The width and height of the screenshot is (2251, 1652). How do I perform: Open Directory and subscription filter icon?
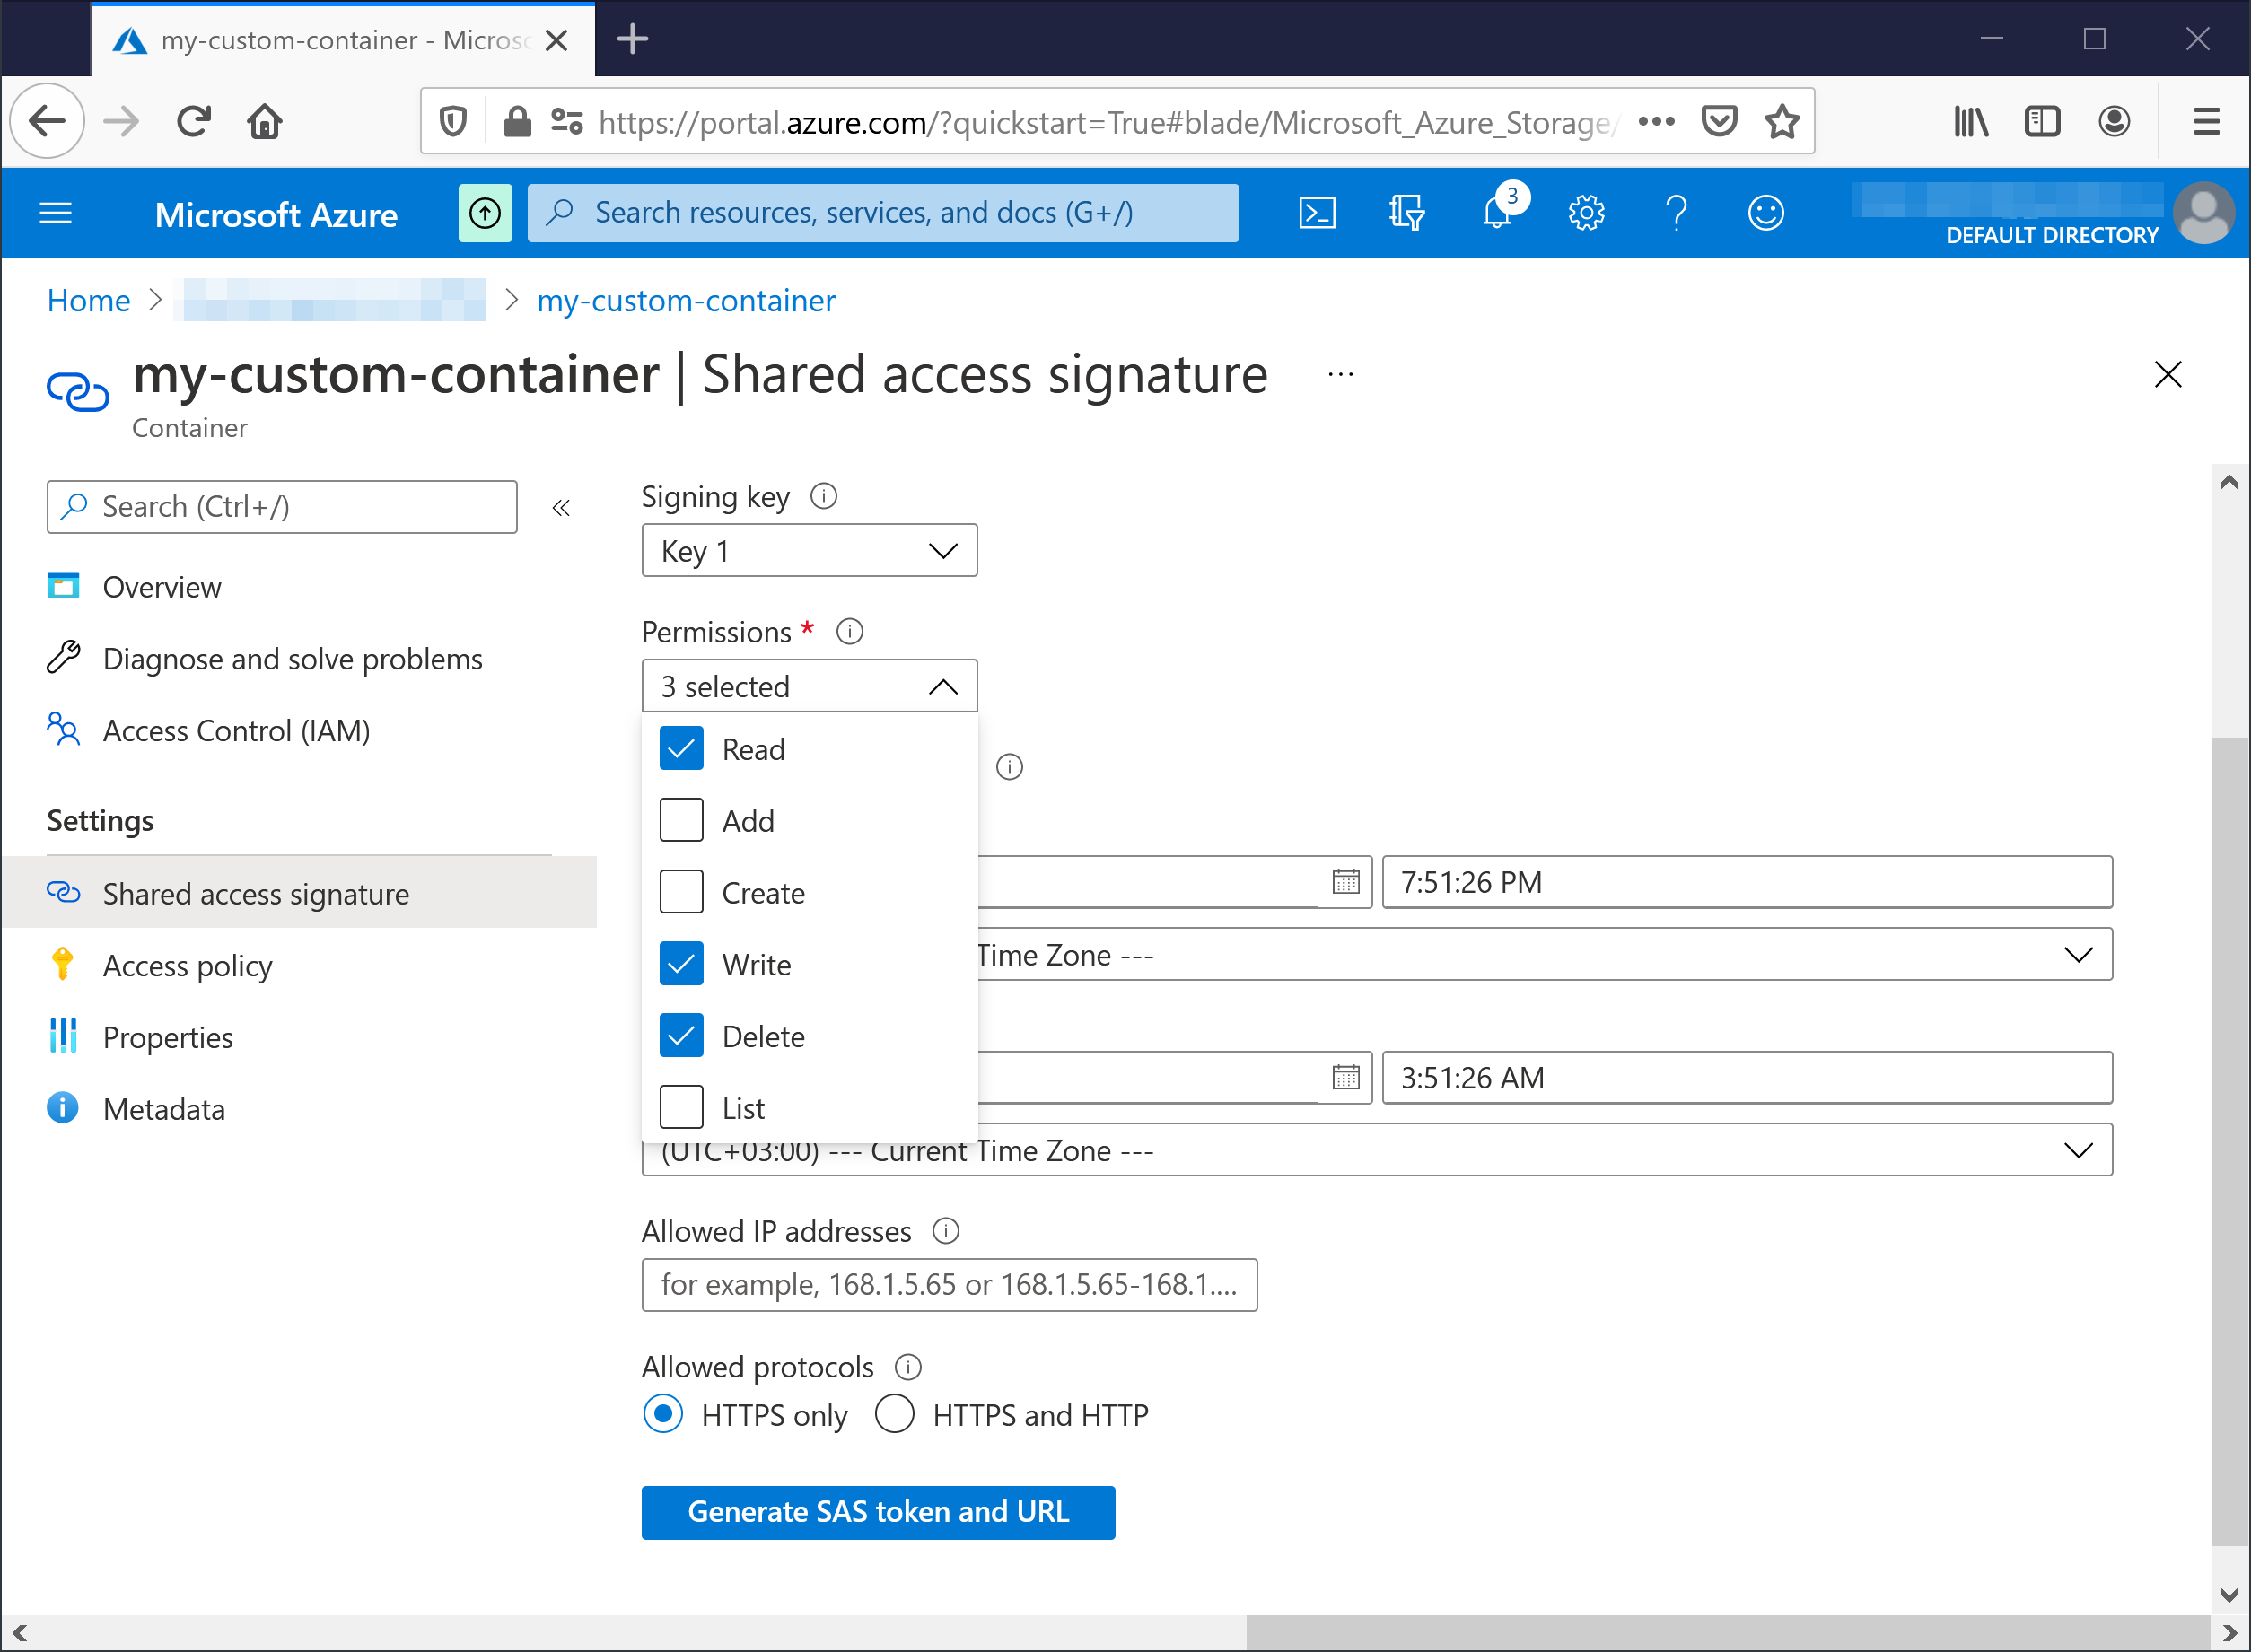[1407, 213]
